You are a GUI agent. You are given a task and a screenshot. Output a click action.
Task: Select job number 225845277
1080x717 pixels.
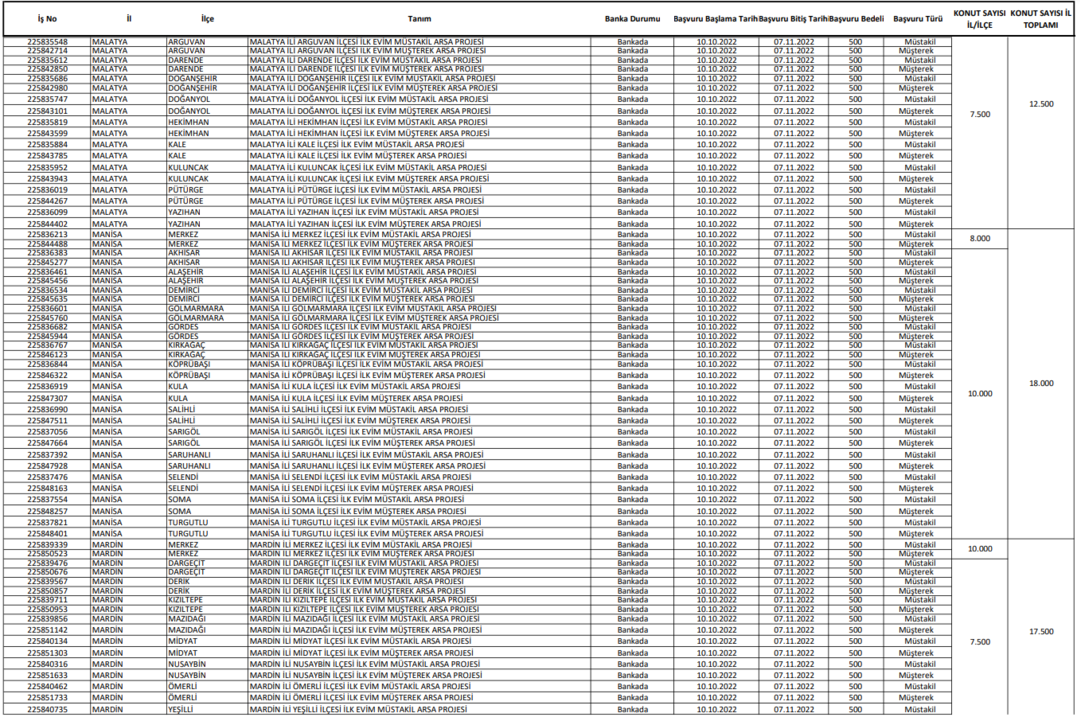(x=48, y=262)
